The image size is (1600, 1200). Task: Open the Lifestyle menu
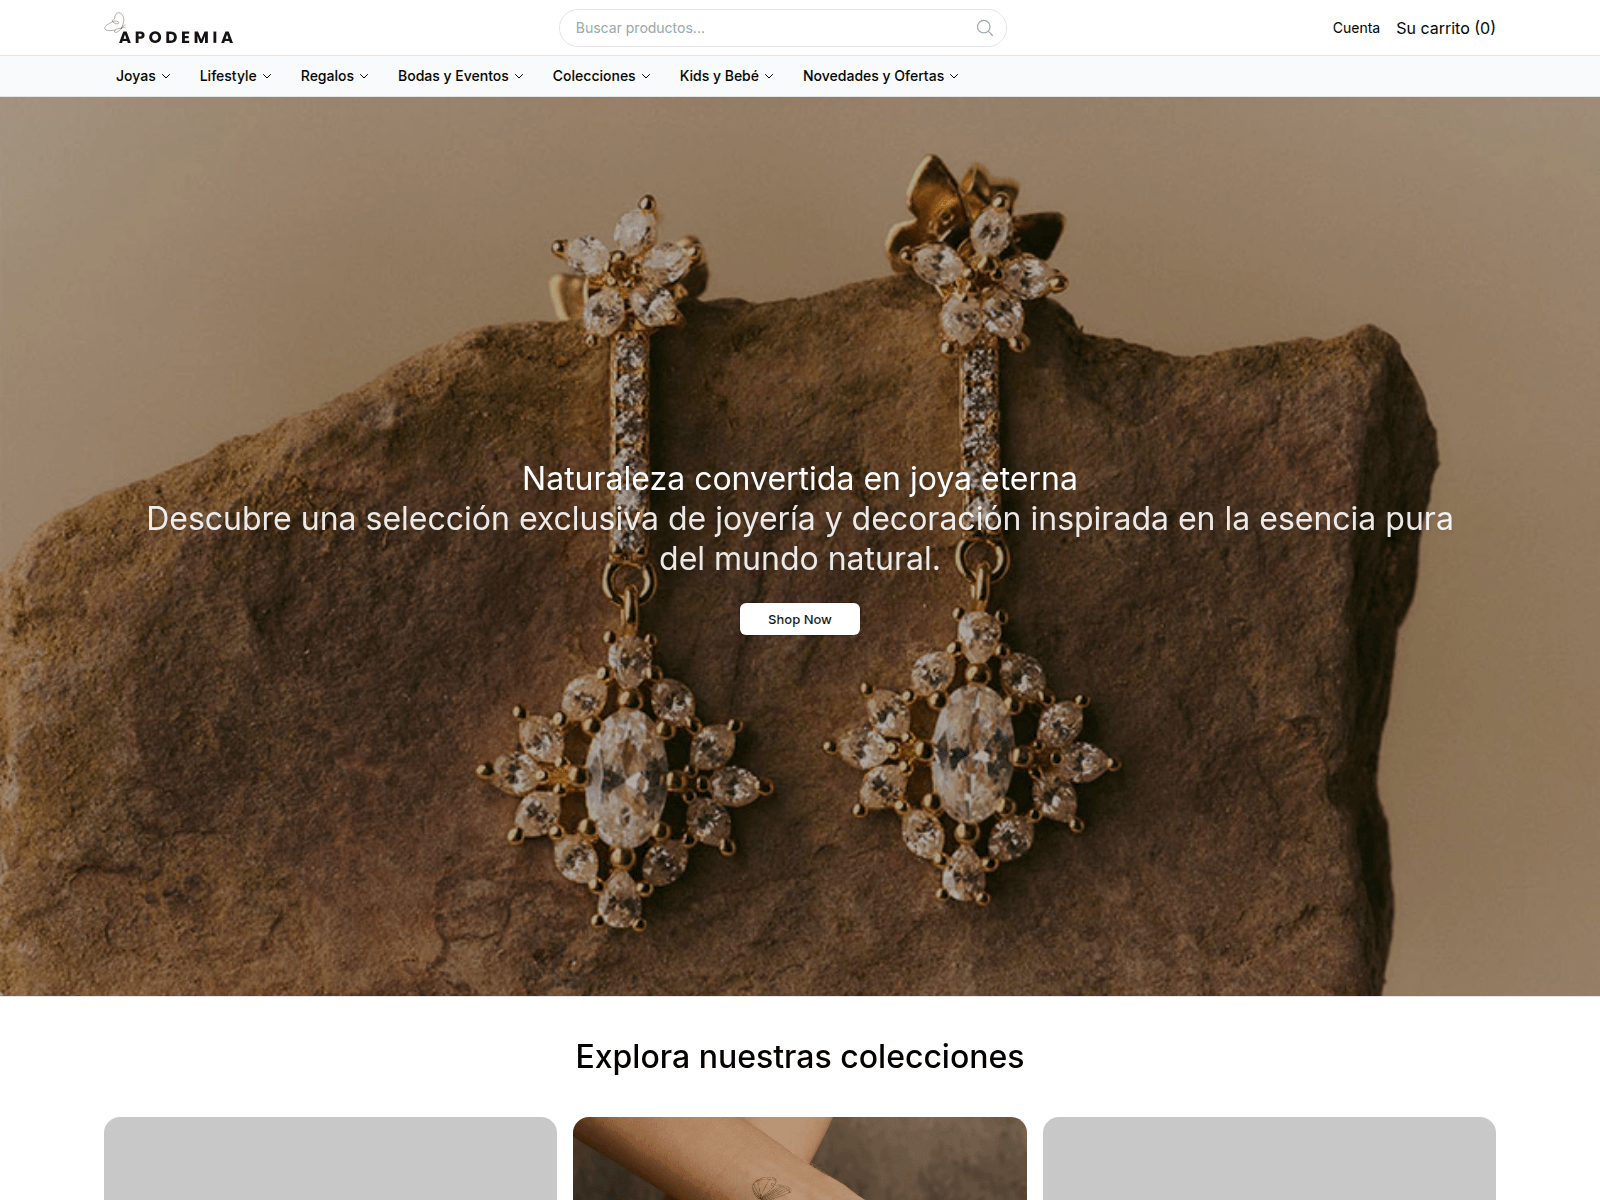point(235,76)
